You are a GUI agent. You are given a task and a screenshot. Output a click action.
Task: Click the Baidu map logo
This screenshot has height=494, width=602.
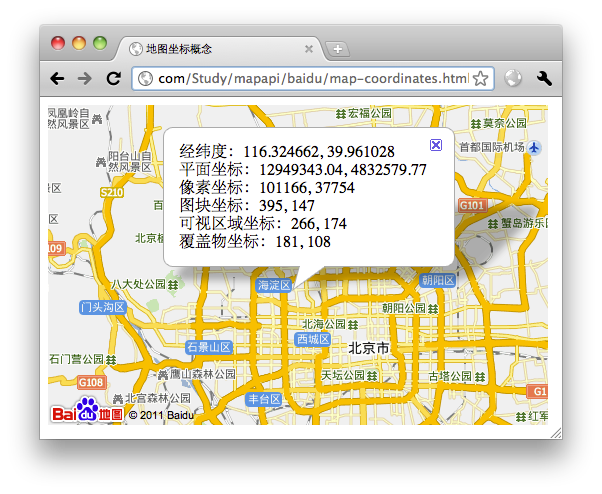point(87,411)
